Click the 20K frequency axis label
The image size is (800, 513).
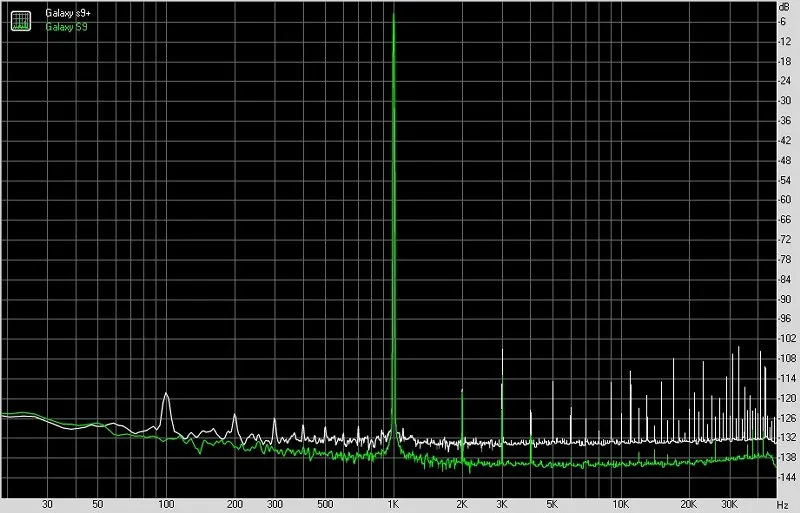pyautogui.click(x=688, y=504)
